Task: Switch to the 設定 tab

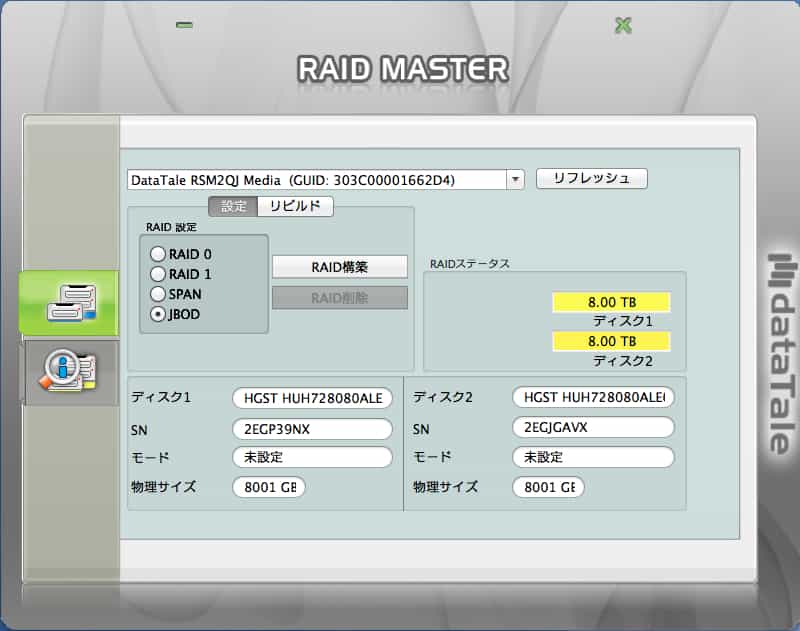Action: 233,206
